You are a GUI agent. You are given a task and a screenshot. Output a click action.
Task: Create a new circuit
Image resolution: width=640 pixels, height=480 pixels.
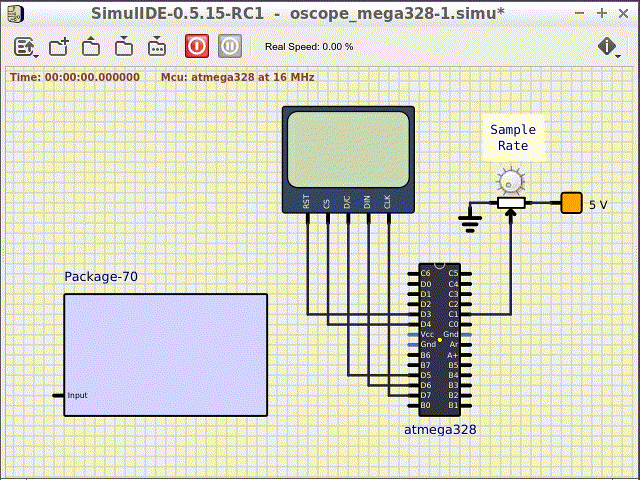point(59,47)
